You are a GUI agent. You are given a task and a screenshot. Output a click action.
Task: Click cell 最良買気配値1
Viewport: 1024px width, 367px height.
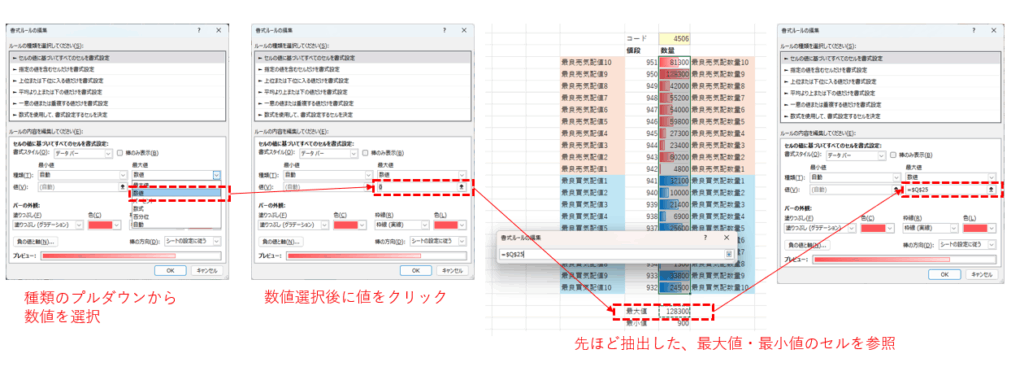[x=592, y=180]
